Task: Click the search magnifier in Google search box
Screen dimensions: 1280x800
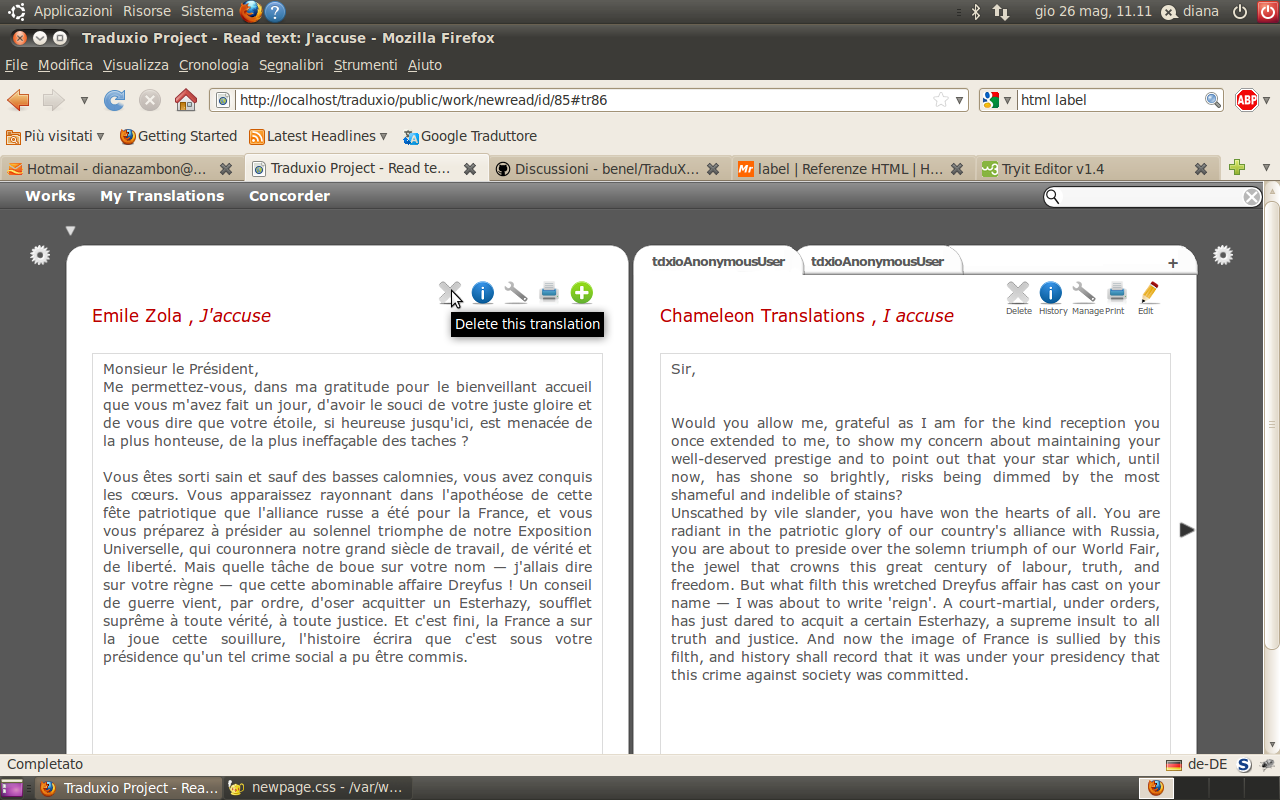Action: [1212, 100]
